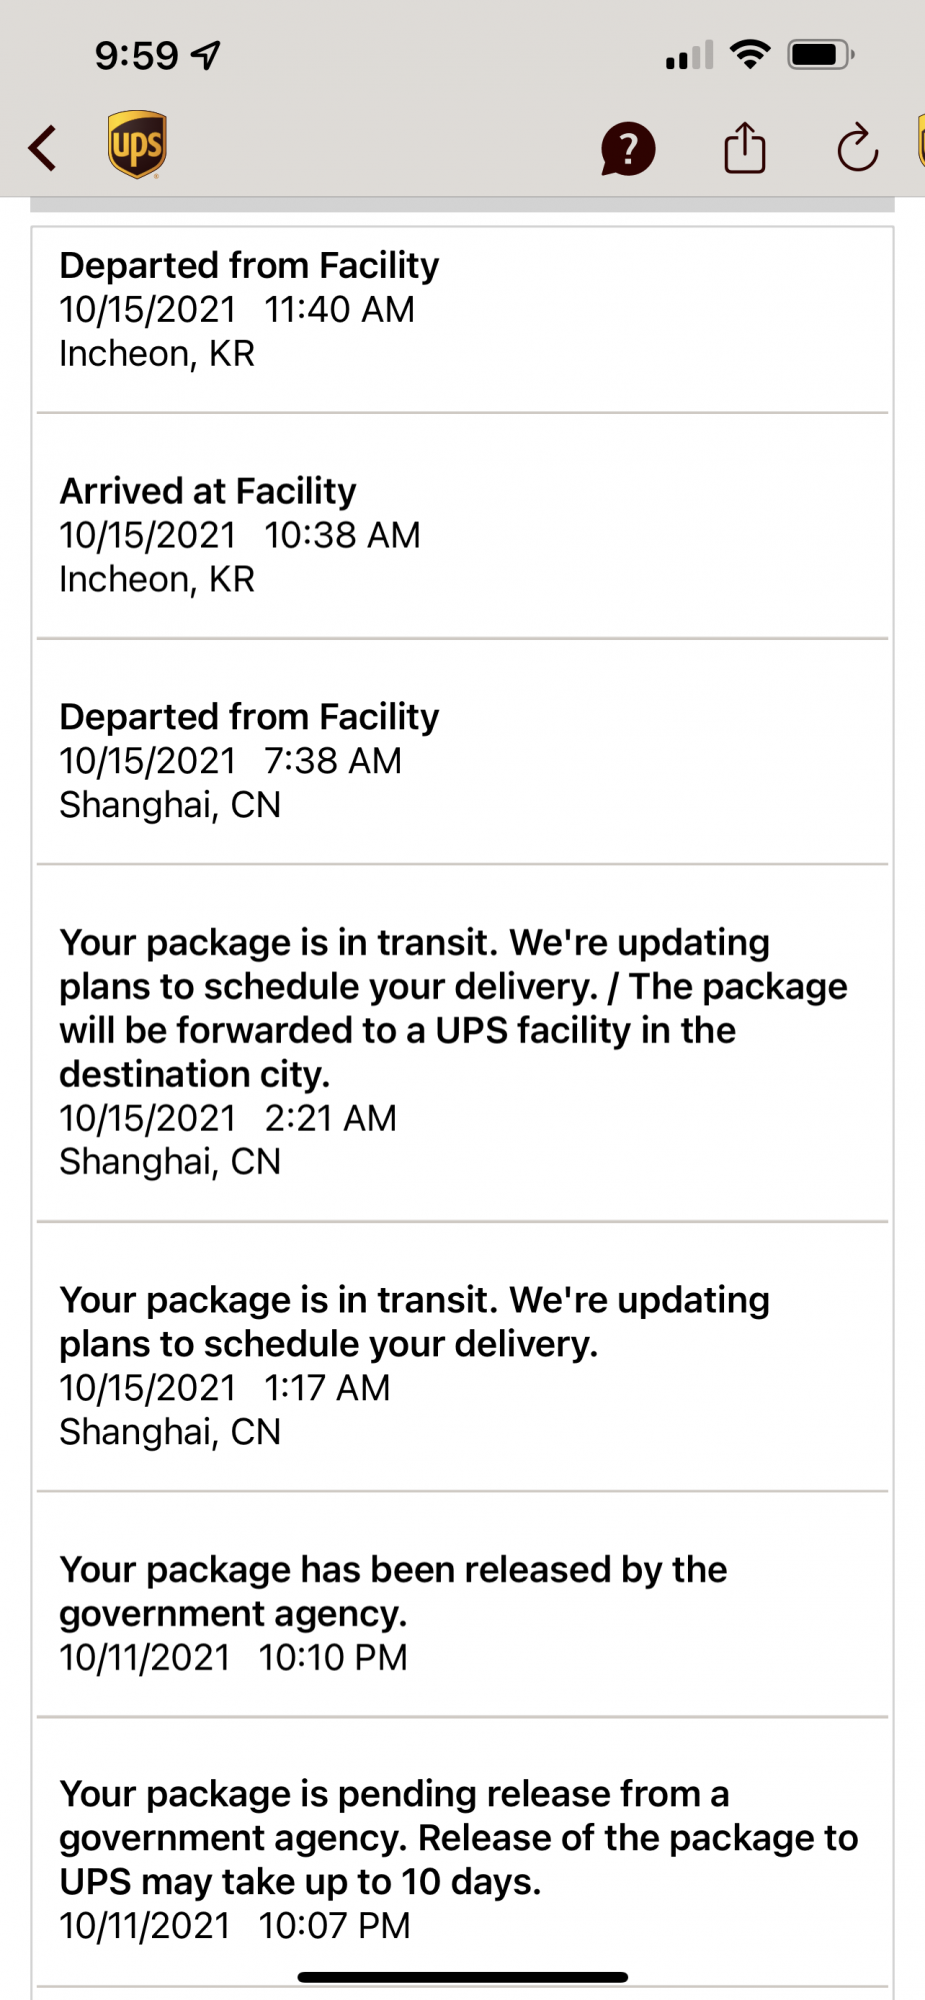Tap the 2:21 AM forwarded to UPS facility entry

(x=462, y=1052)
